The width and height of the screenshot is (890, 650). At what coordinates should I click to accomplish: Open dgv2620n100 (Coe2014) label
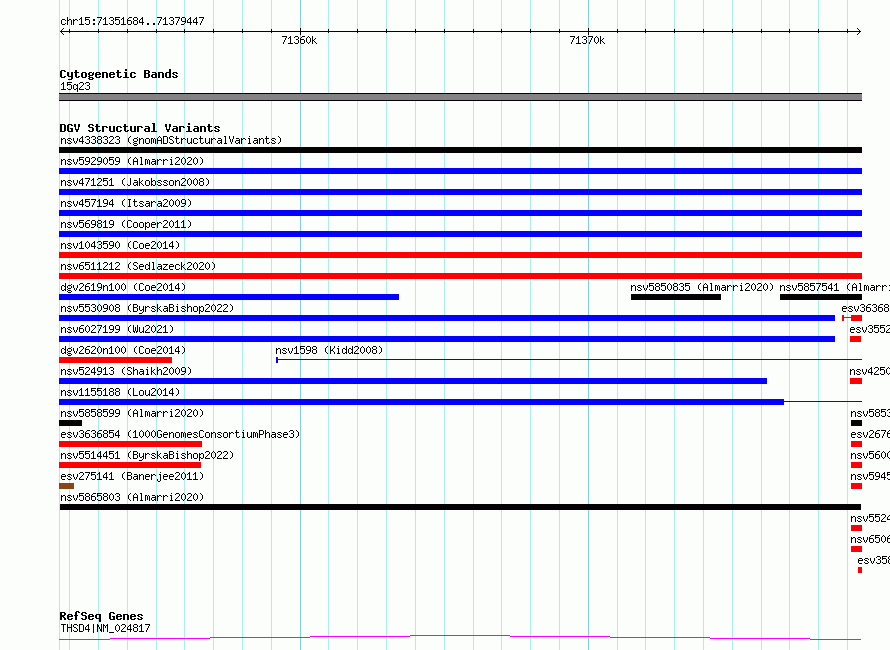click(x=123, y=350)
